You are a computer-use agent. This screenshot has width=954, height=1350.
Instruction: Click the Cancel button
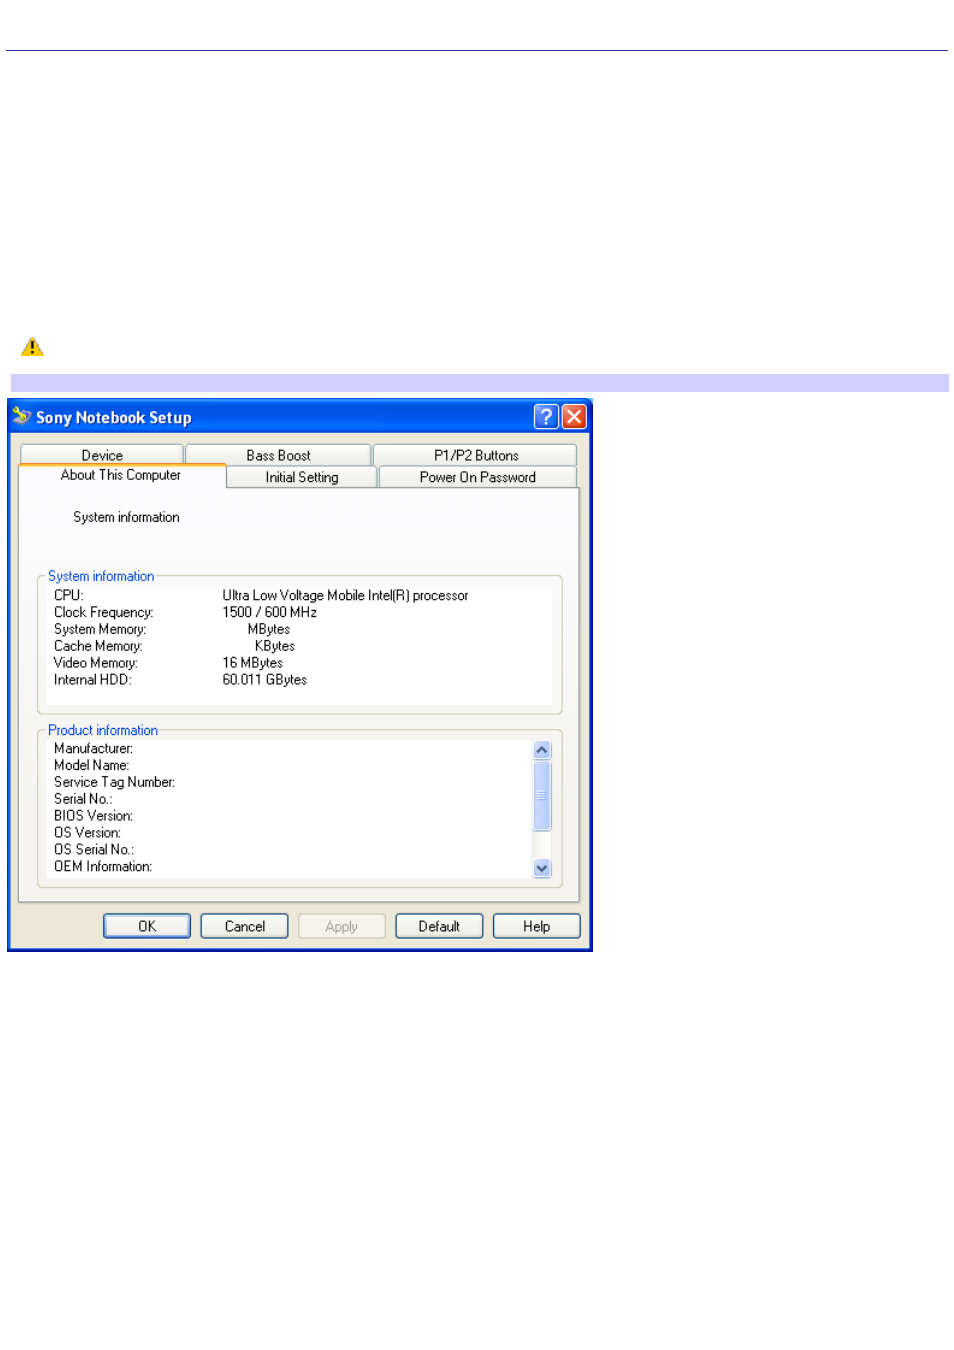tap(245, 926)
